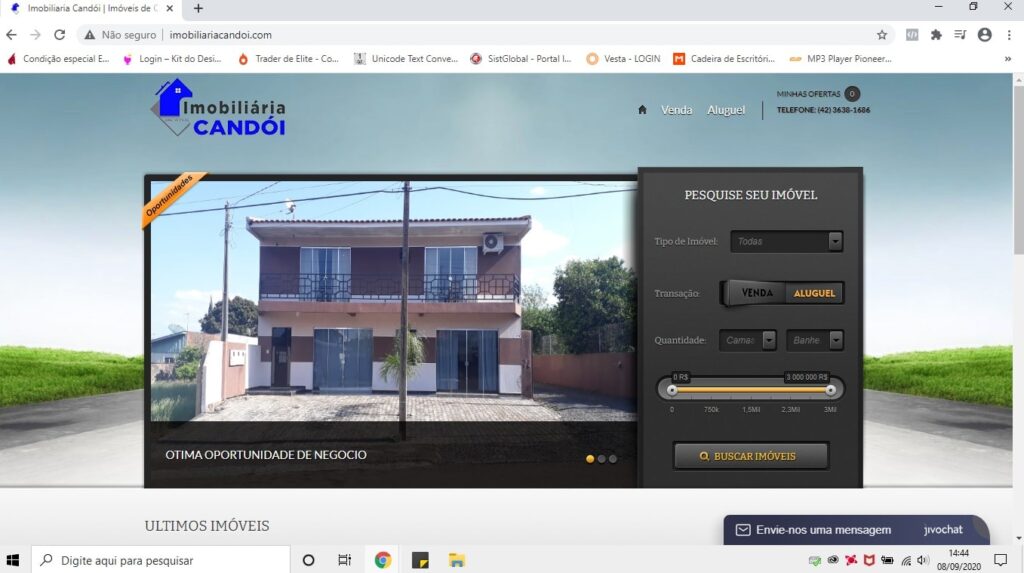Viewport: 1024px width, 573px height.
Task: Click the McAfee shield tray icon
Action: [869, 560]
